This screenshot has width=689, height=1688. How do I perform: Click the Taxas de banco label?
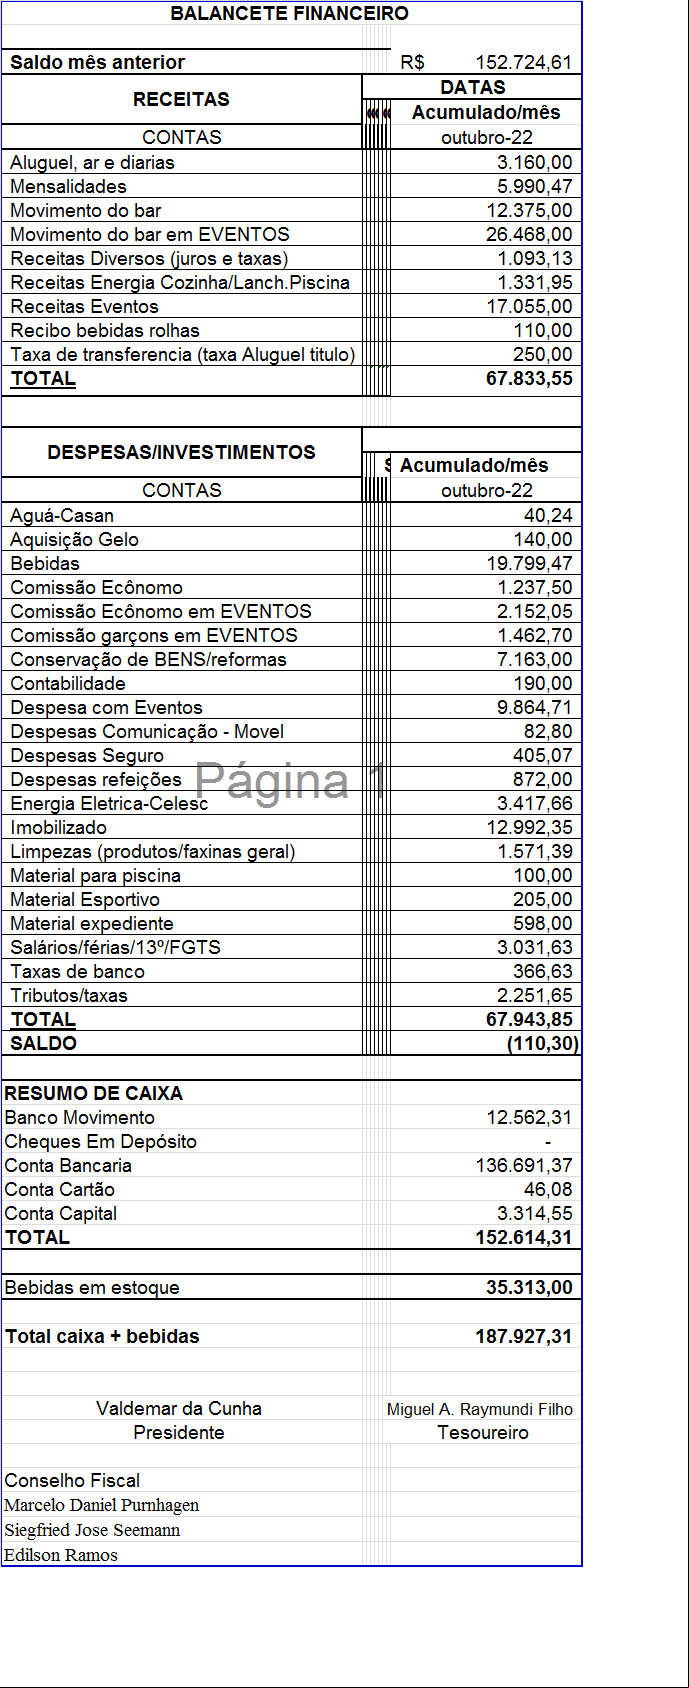[x=77, y=971]
